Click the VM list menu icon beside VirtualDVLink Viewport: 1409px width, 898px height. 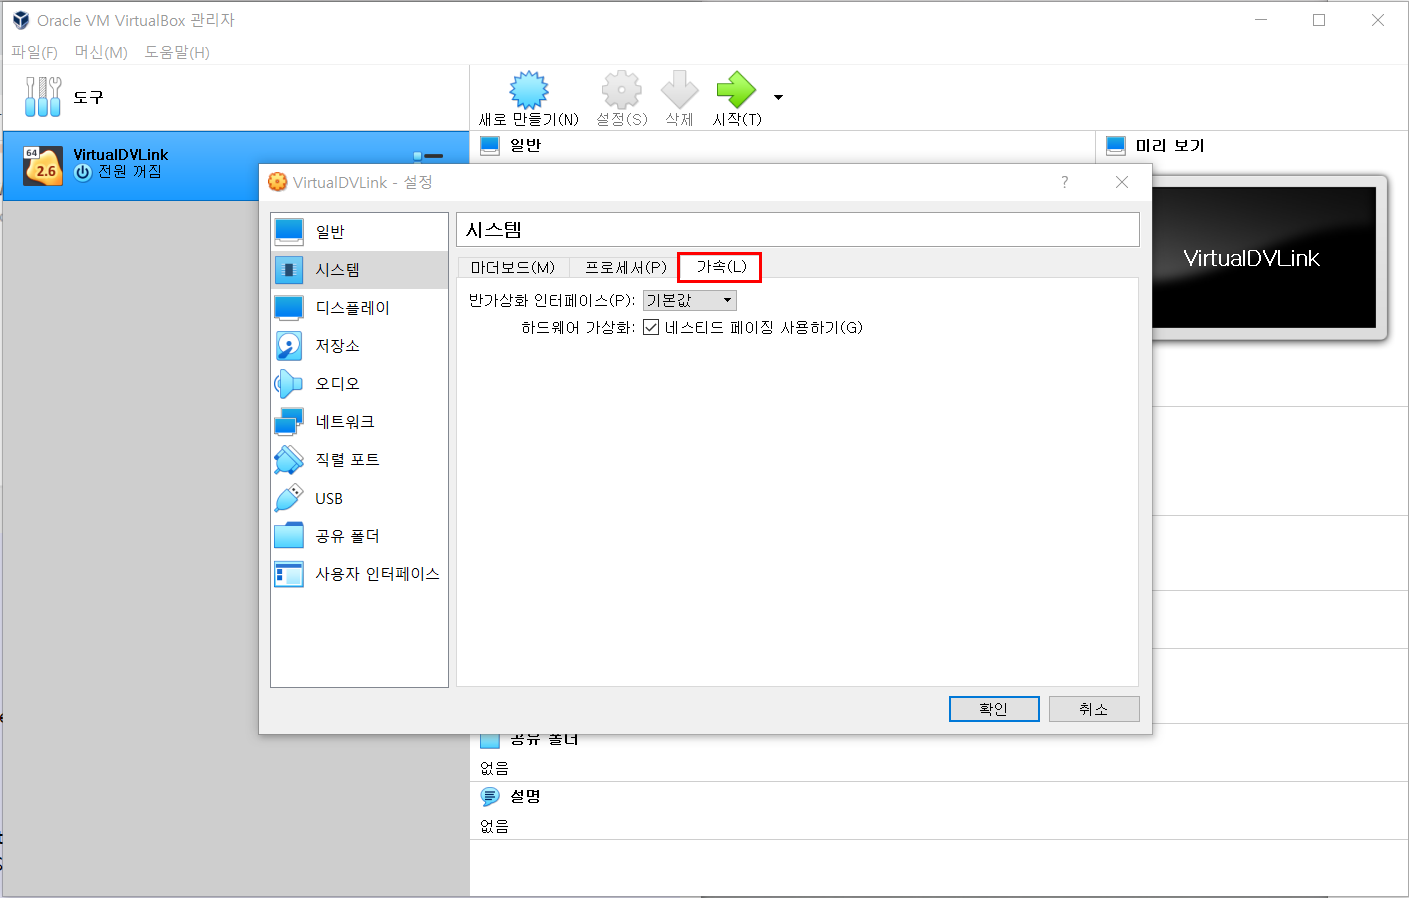[428, 156]
